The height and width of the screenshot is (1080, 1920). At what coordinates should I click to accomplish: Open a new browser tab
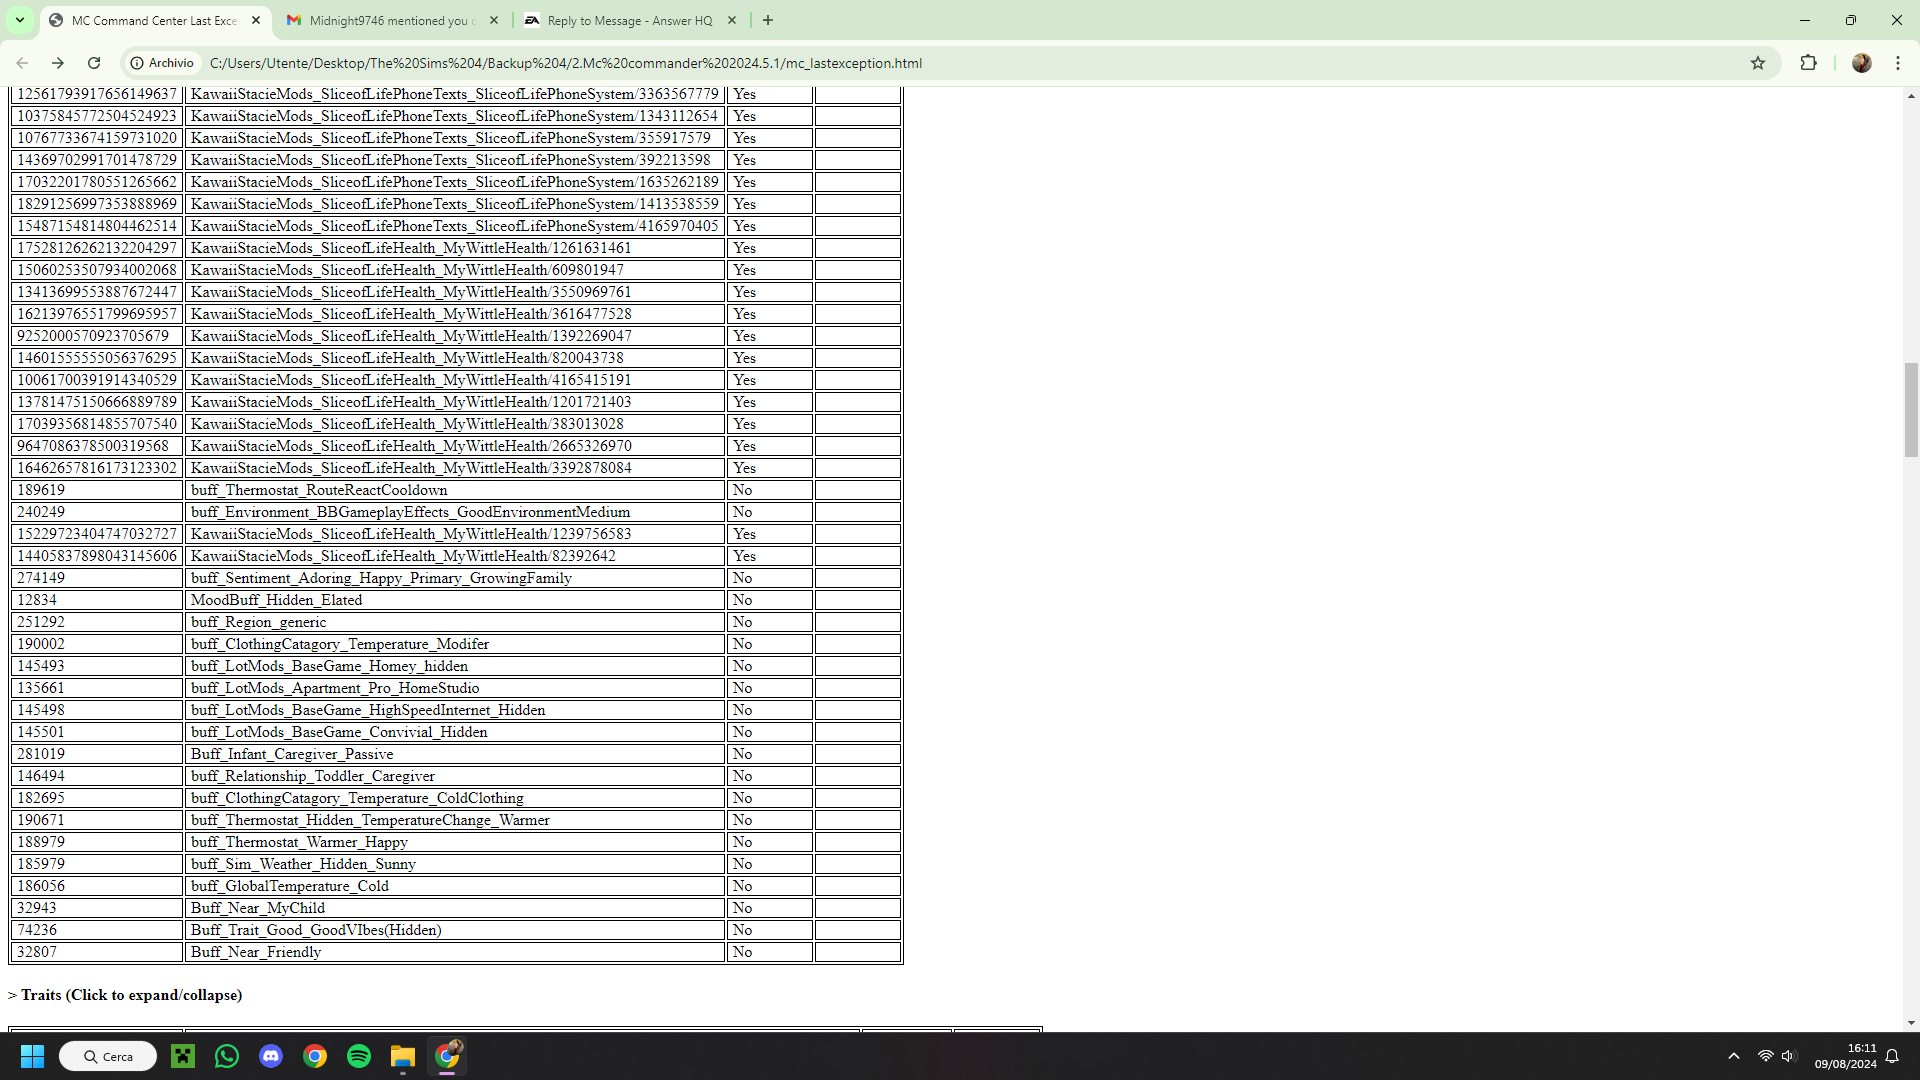tap(768, 20)
